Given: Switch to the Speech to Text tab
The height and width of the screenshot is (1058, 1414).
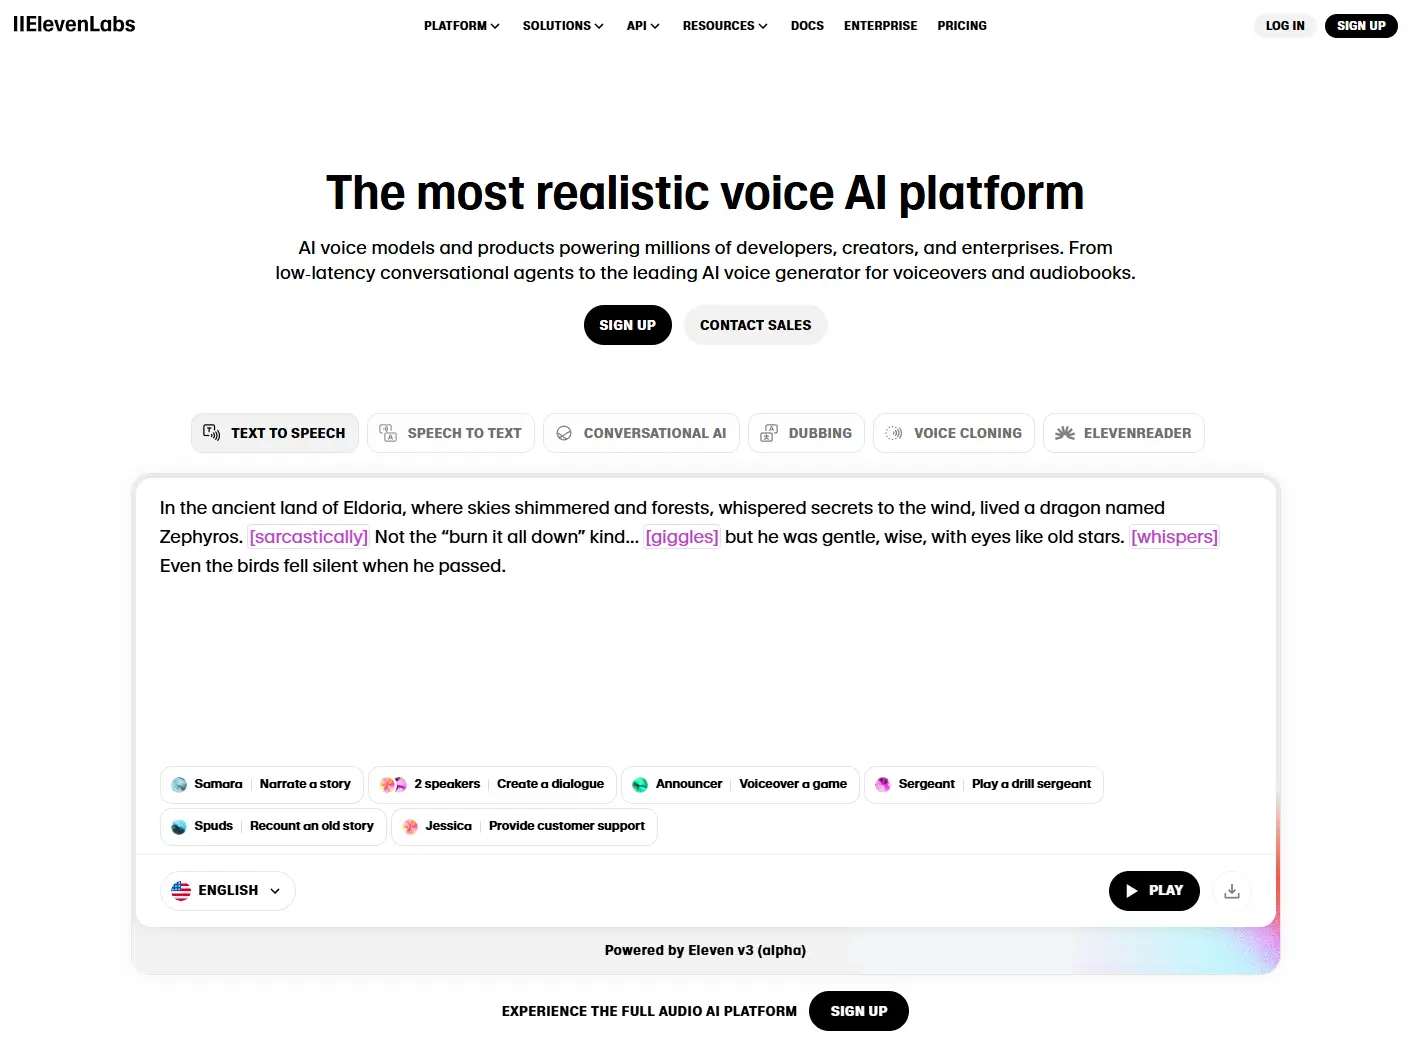Looking at the screenshot, I should click(x=451, y=433).
